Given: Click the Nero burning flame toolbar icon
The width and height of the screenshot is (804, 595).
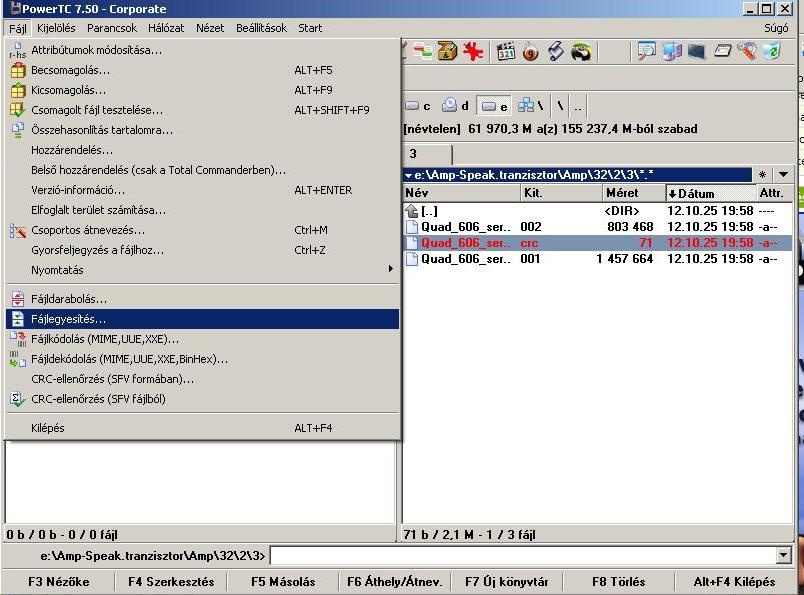Looking at the screenshot, I should point(531,52).
